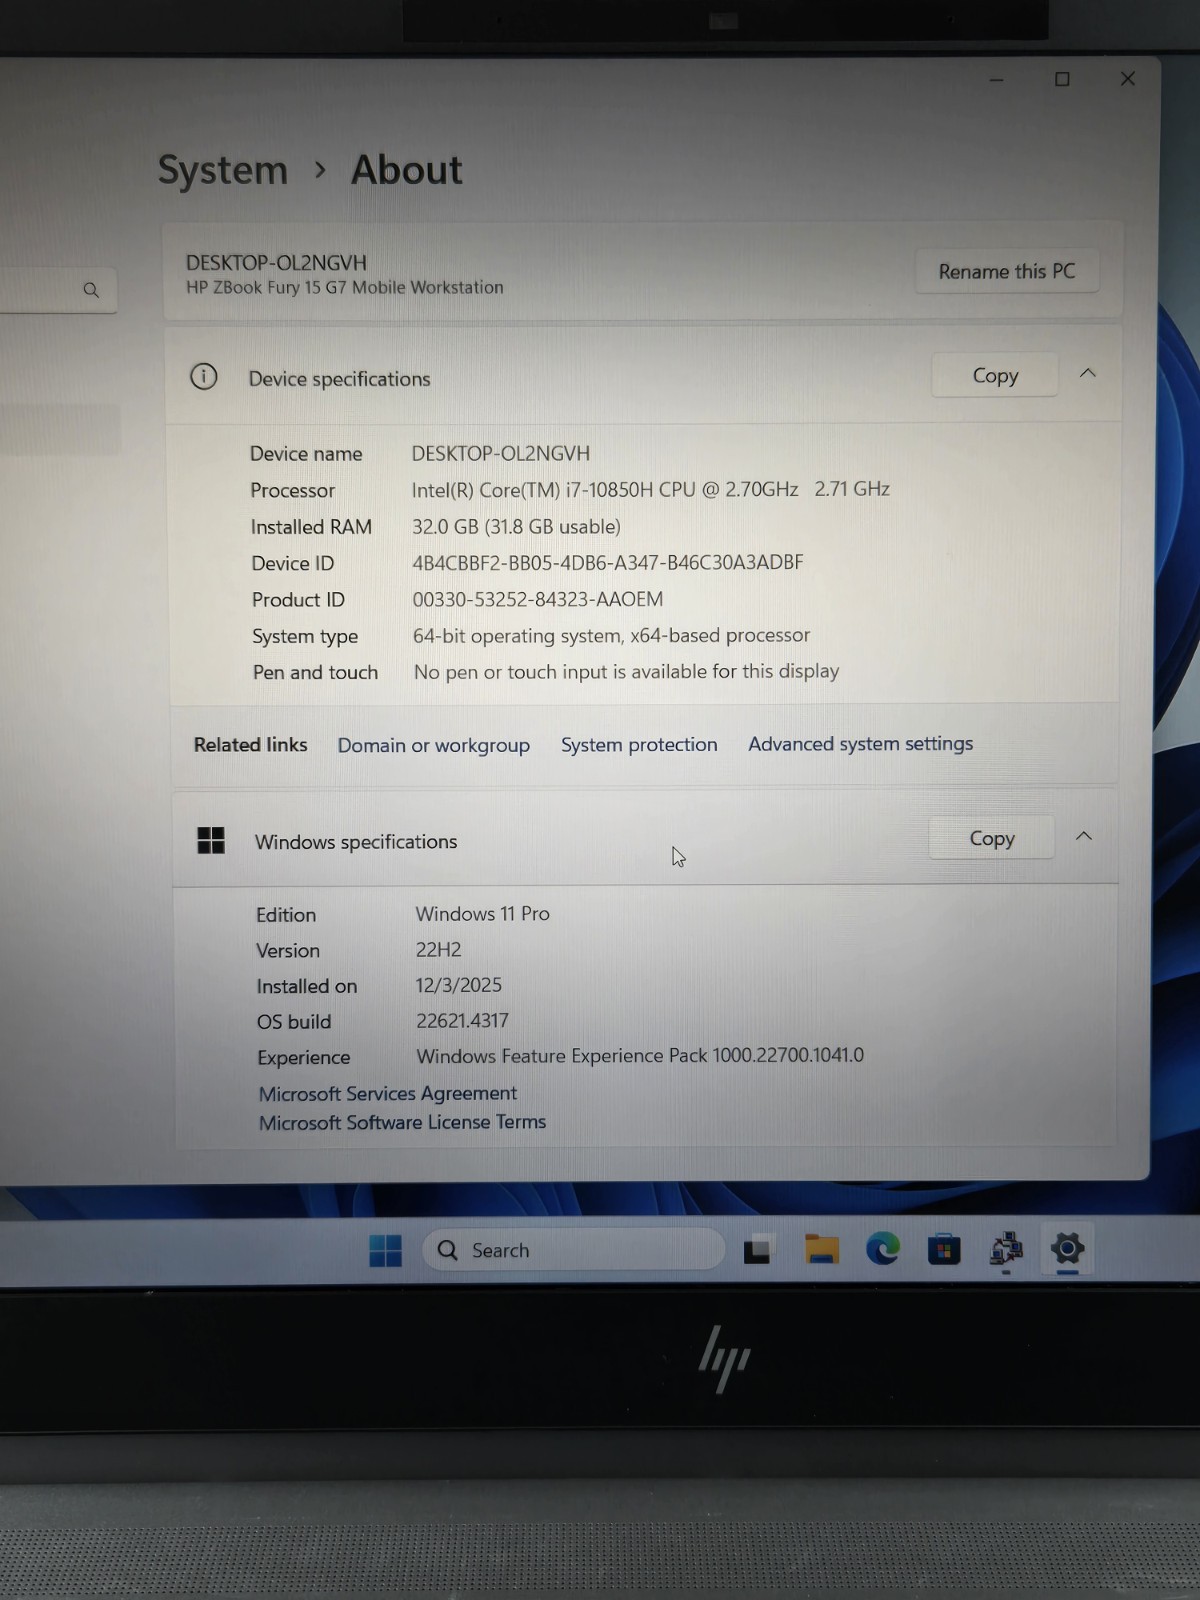The image size is (1200, 1600).
Task: Click the Device specifications info icon
Action: click(204, 377)
